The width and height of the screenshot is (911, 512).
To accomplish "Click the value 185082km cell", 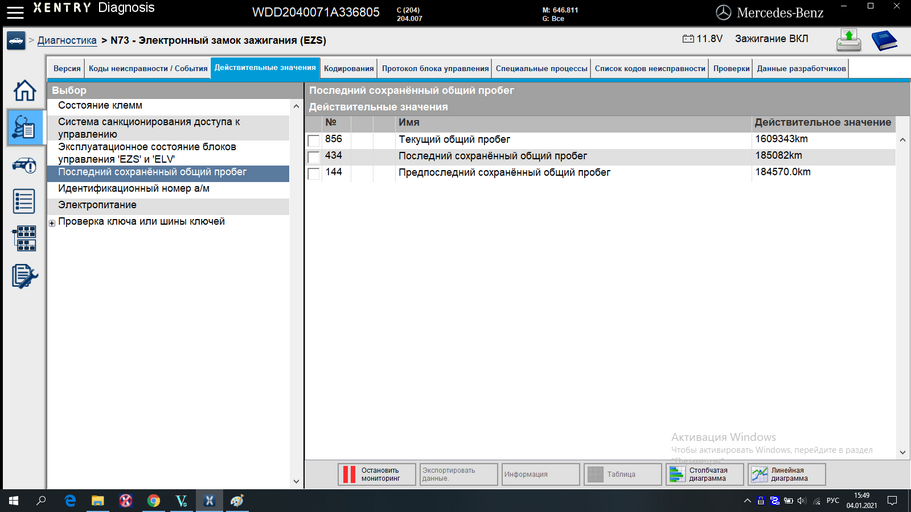I will (x=823, y=156).
